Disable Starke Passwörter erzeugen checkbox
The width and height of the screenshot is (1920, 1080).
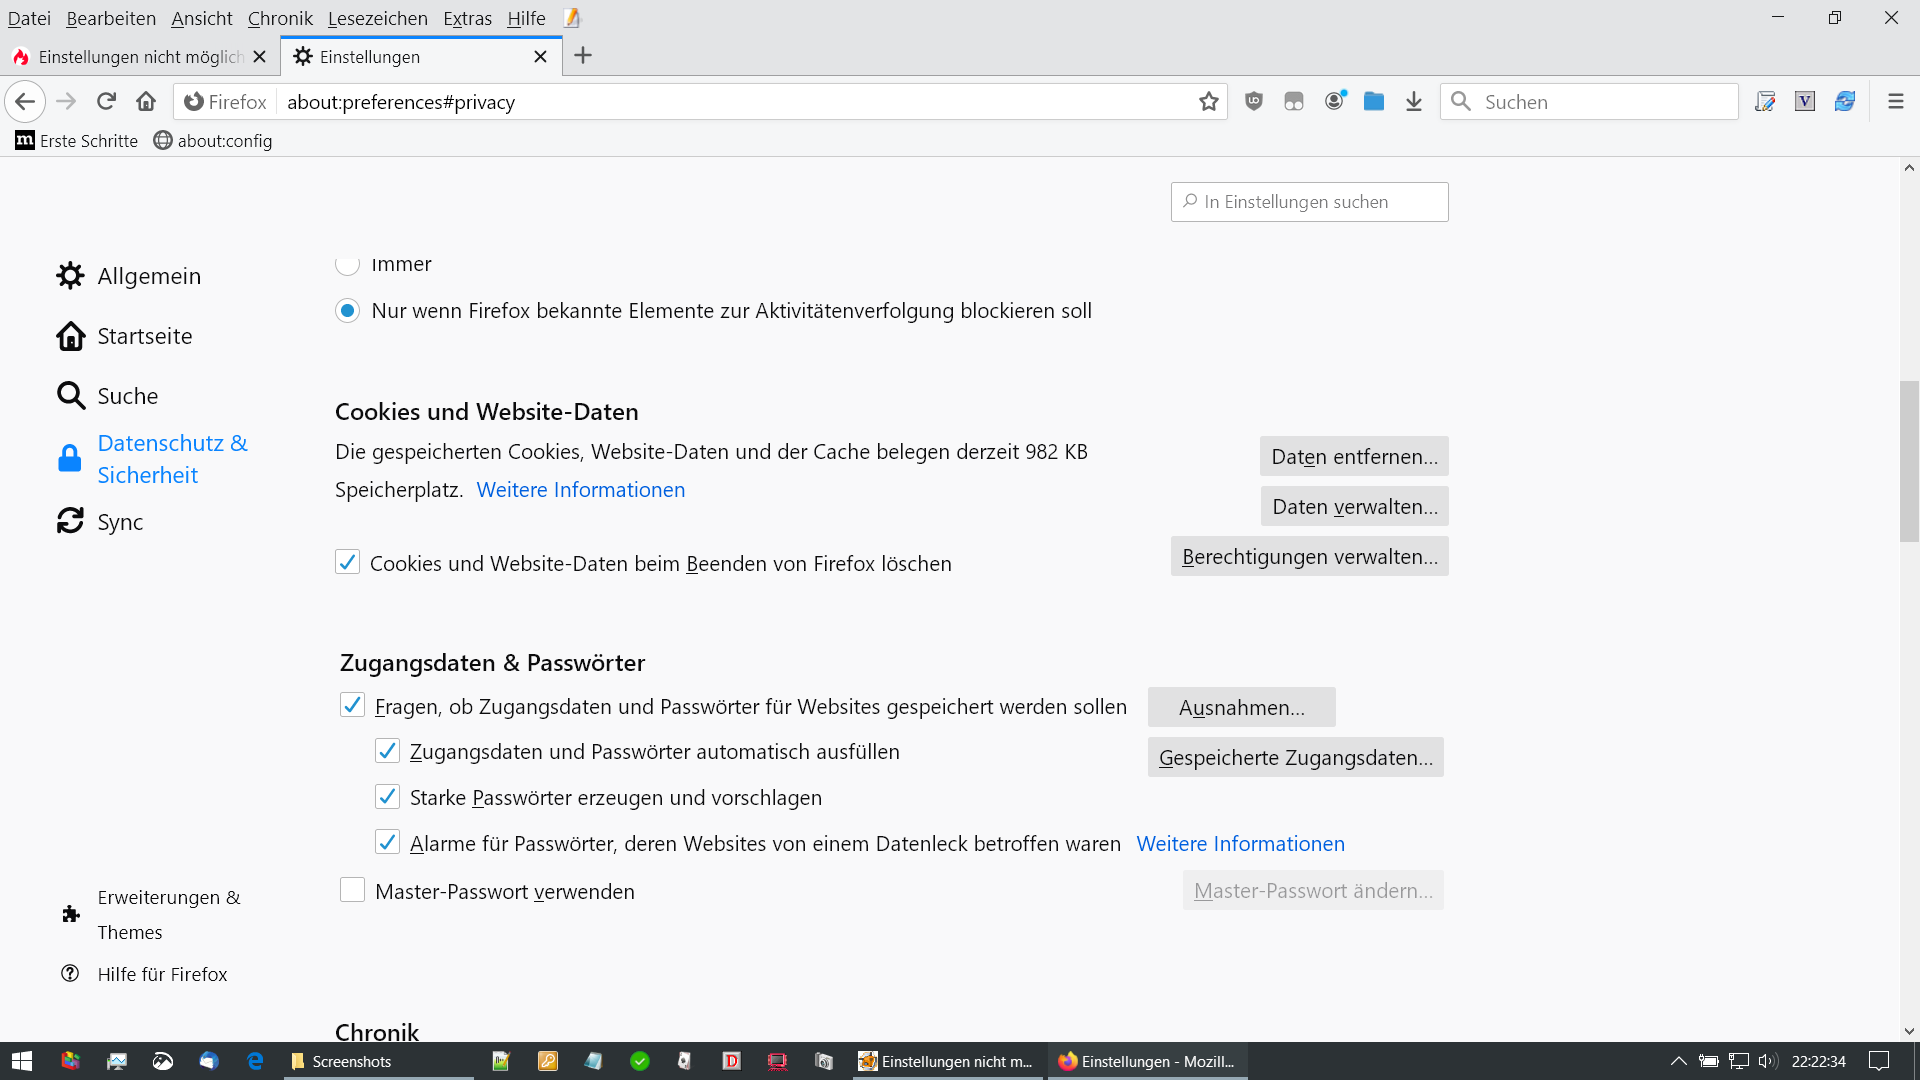click(387, 797)
